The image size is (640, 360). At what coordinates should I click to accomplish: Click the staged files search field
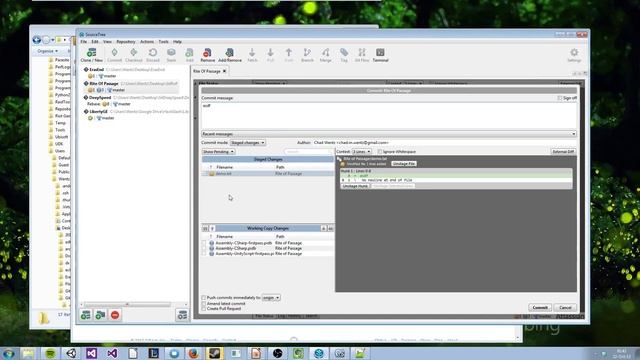[x=308, y=151]
